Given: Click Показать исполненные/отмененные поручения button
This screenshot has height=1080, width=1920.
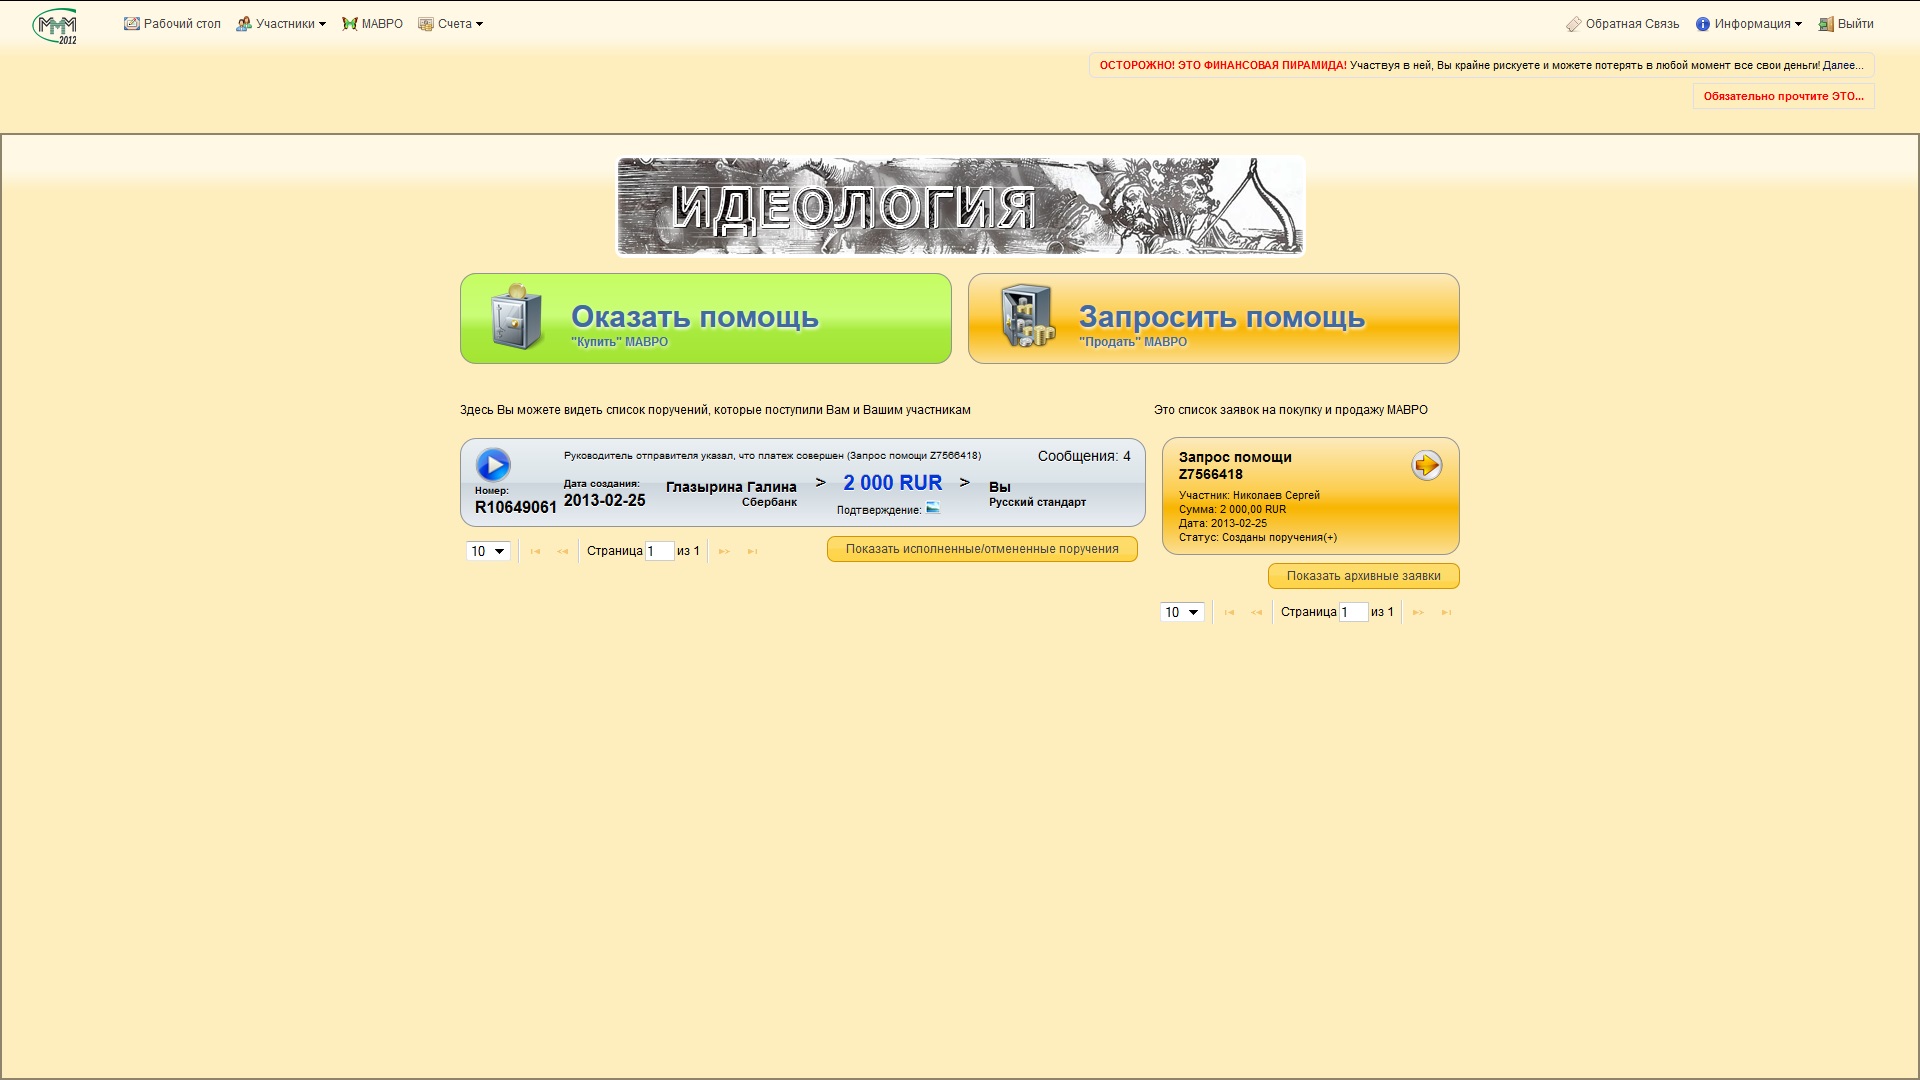Looking at the screenshot, I should (x=982, y=549).
